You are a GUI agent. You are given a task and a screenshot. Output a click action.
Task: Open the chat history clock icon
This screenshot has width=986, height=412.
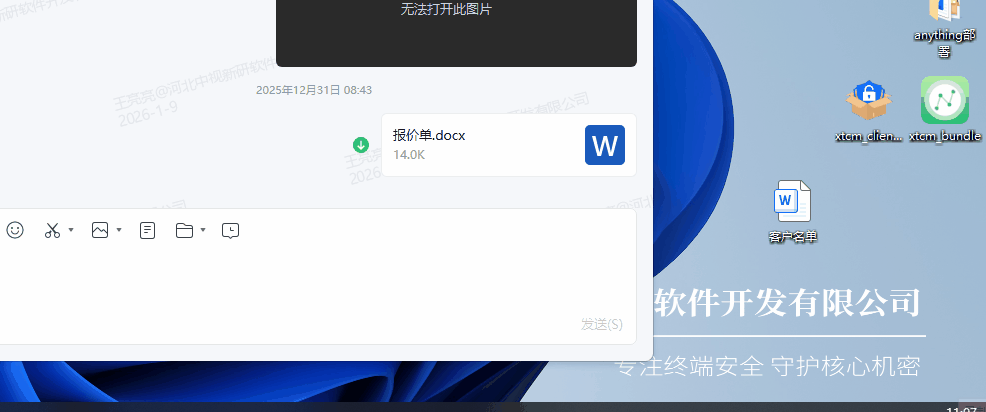[231, 231]
